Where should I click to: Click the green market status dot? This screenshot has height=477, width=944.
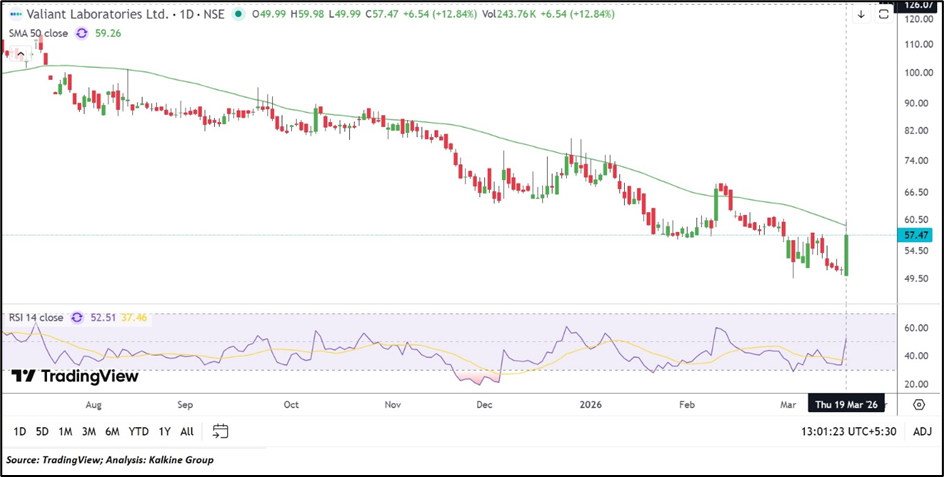(x=238, y=15)
